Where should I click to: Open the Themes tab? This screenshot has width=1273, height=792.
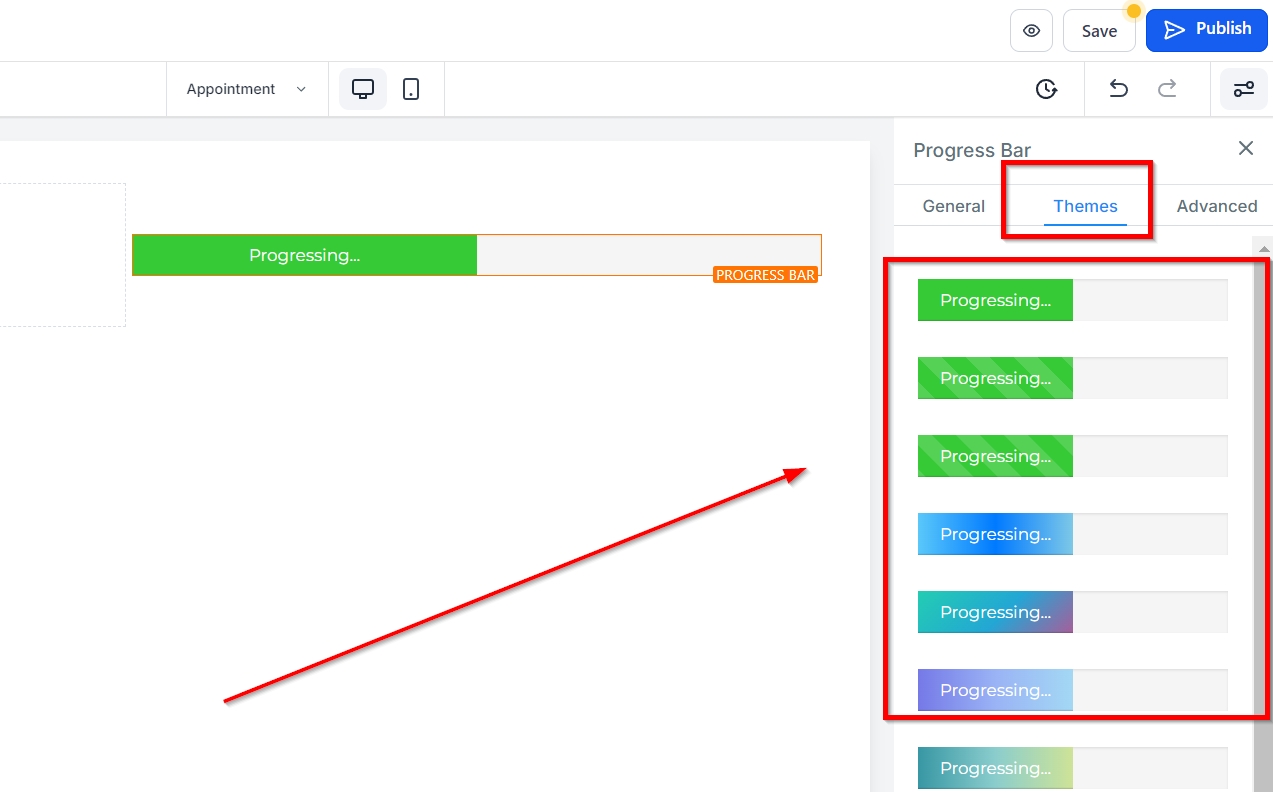pos(1085,206)
